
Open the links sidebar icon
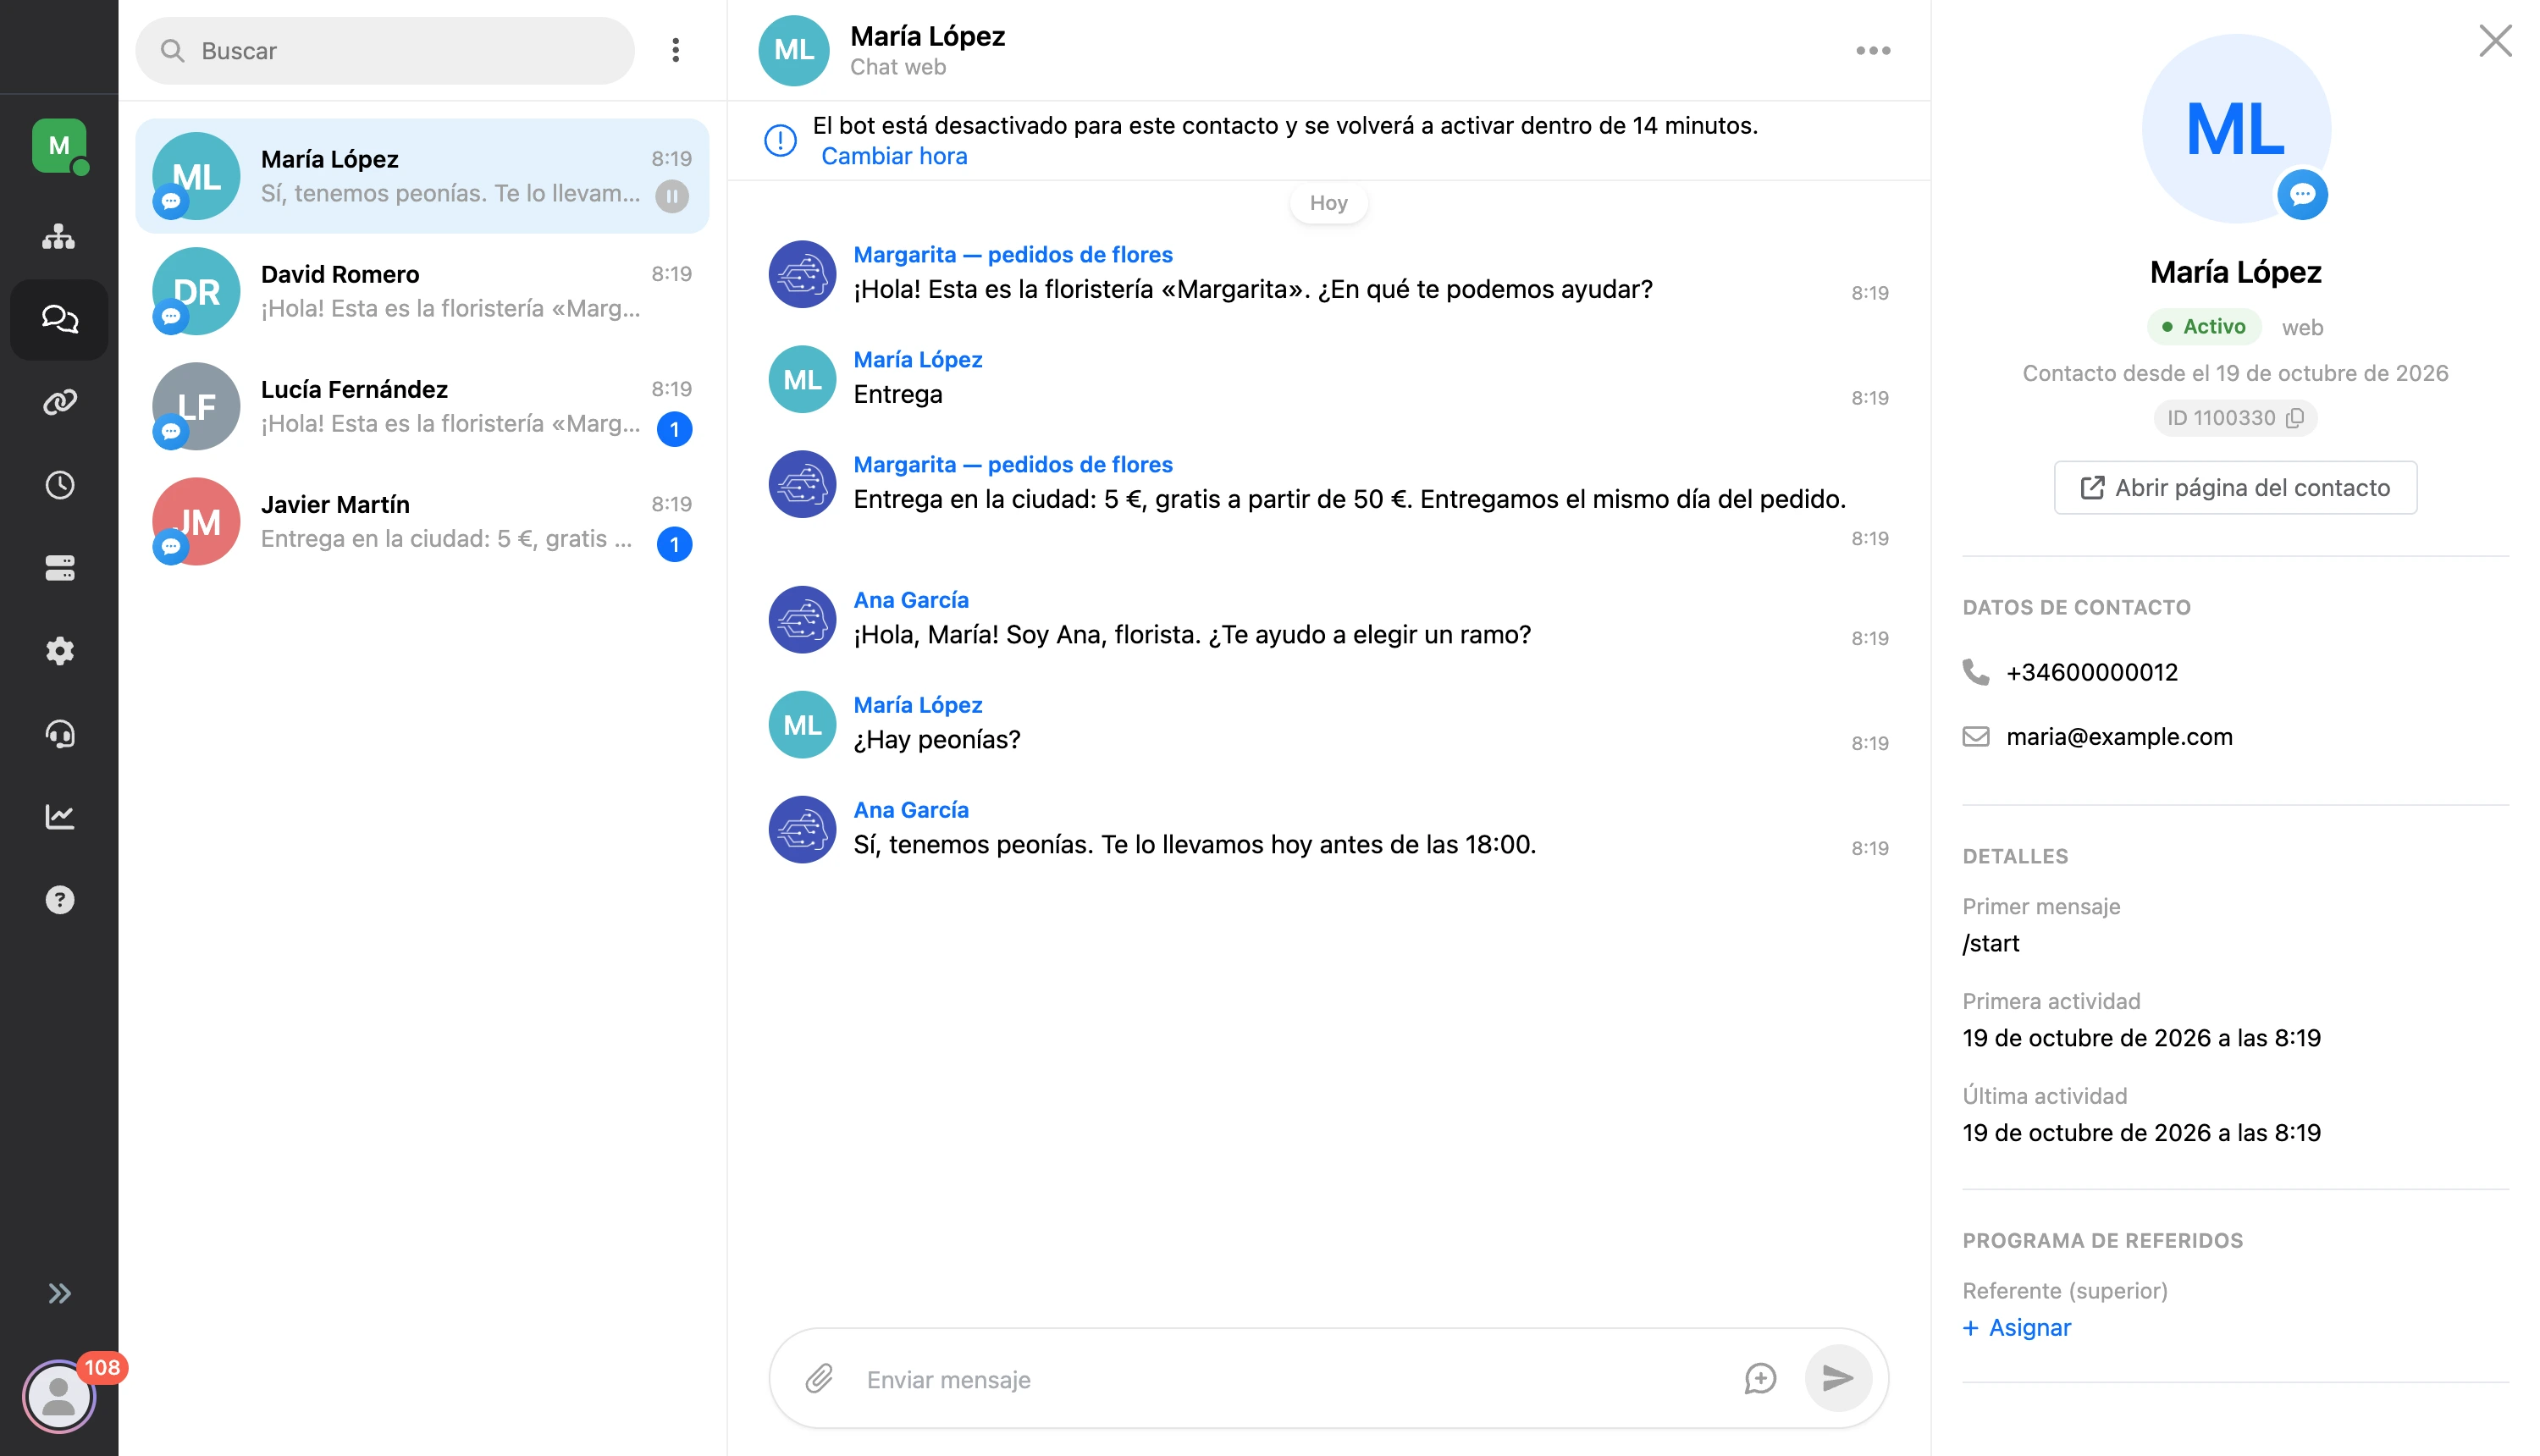click(x=59, y=402)
